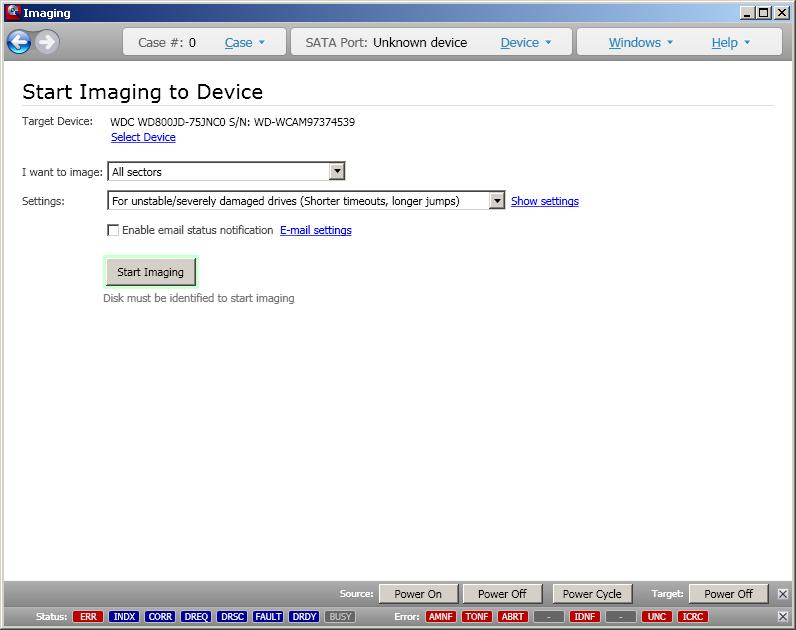Open the Device menu
Viewport: 796px width, 630px height.
coord(525,43)
